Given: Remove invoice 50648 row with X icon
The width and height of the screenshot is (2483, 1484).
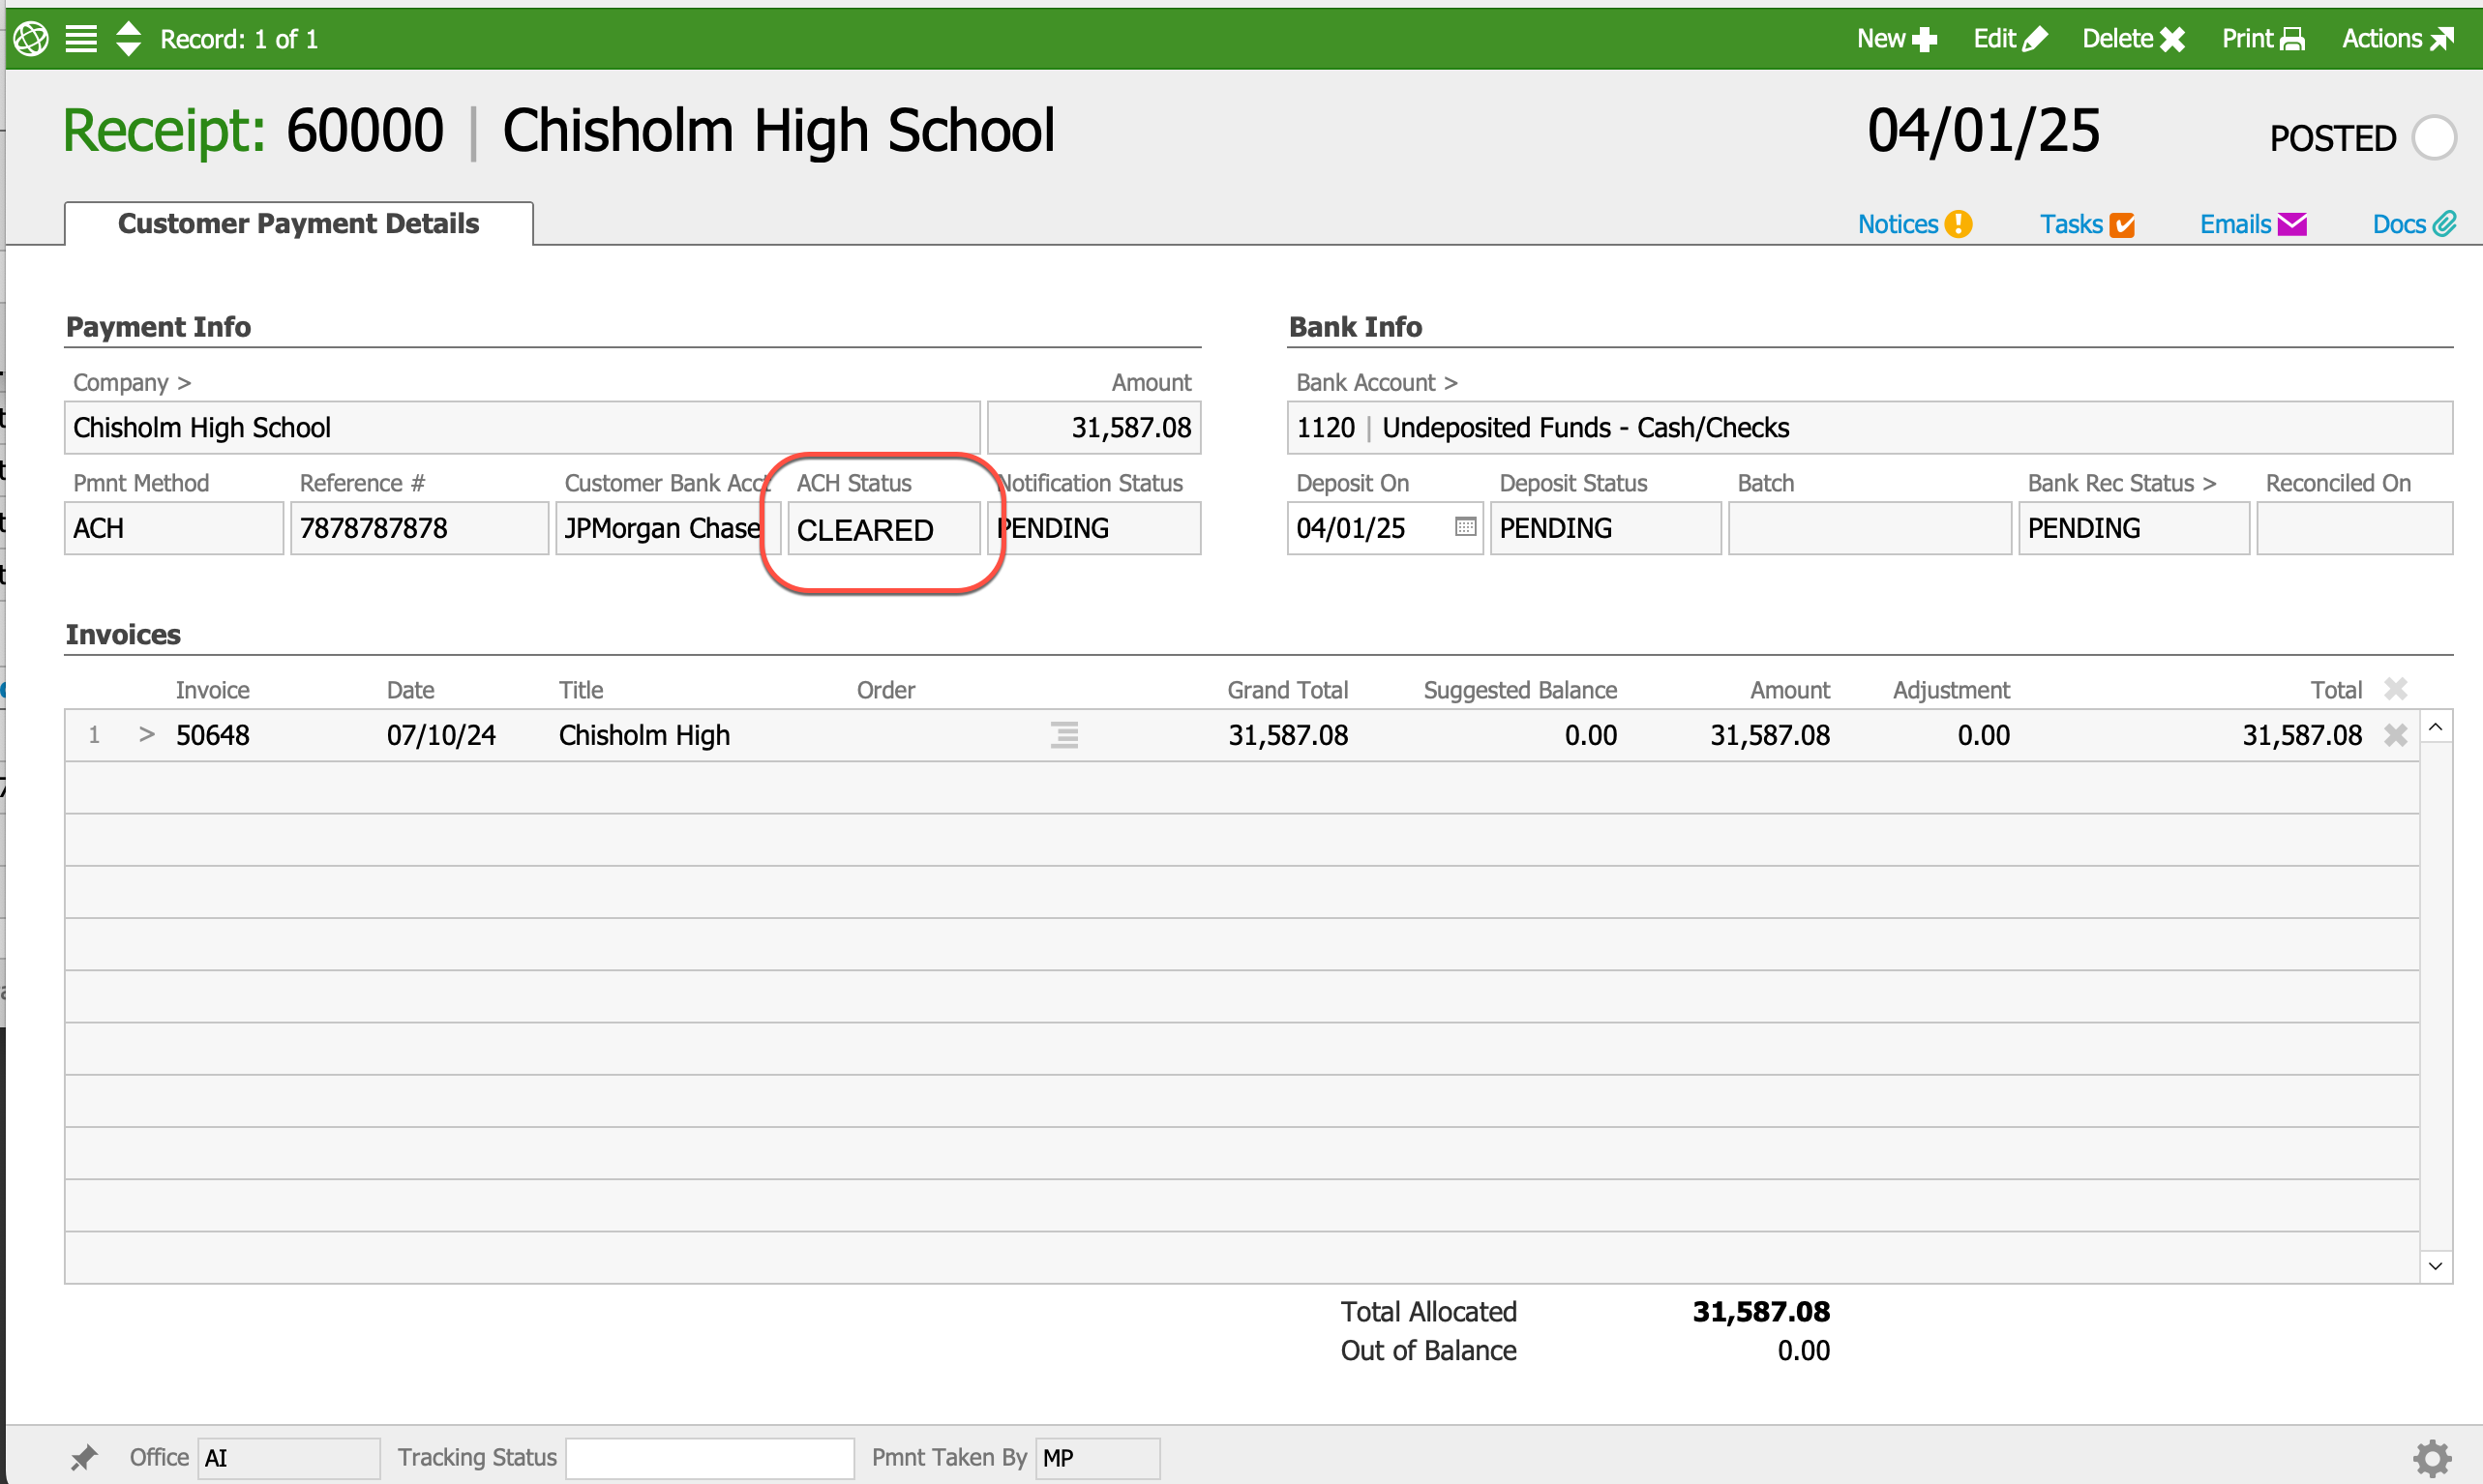Looking at the screenshot, I should point(2395,735).
